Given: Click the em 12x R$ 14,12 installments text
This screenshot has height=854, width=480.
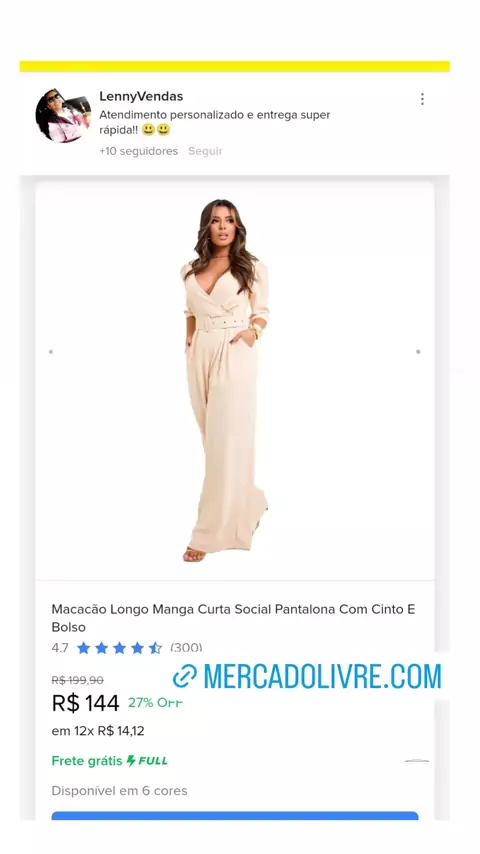Looking at the screenshot, I should coord(98,731).
